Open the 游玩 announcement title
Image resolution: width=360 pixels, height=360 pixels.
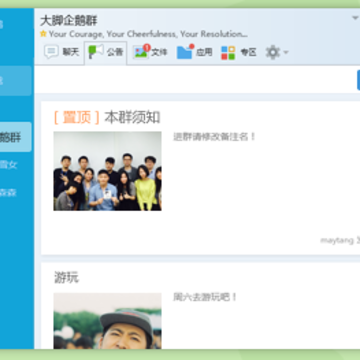pos(66,277)
